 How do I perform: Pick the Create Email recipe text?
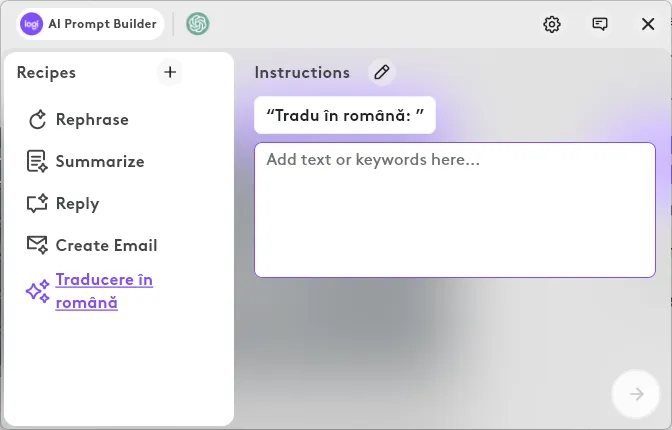pyautogui.click(x=106, y=245)
